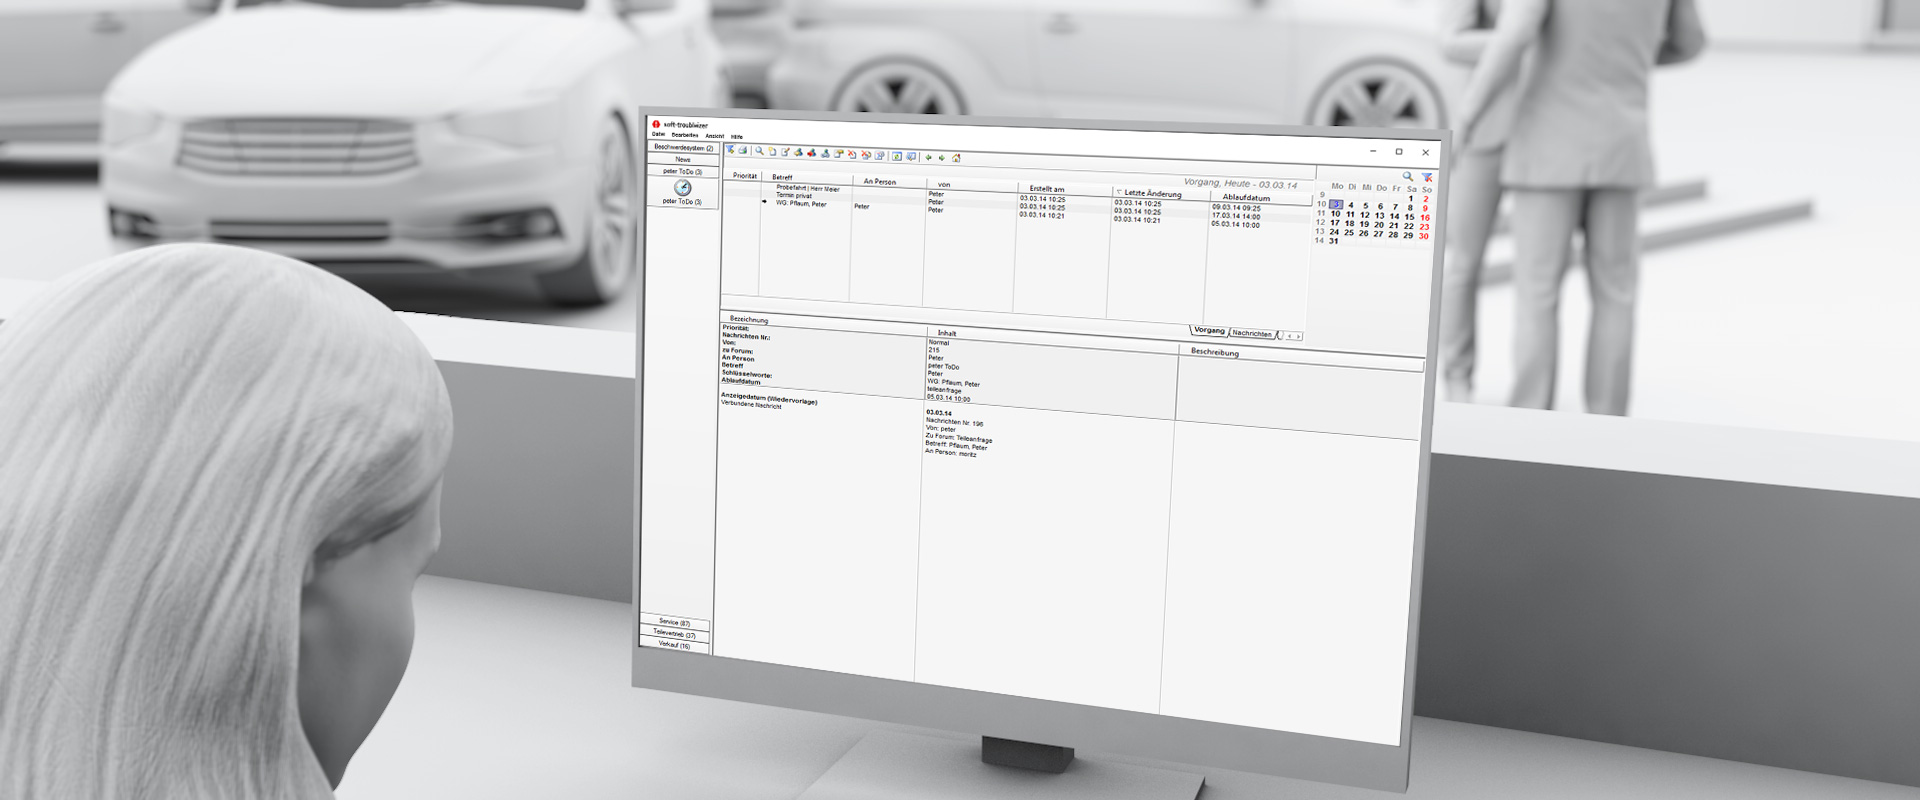Open the Beschwerdesystem (2) sidebar group
This screenshot has height=800, width=1920.
(683, 148)
